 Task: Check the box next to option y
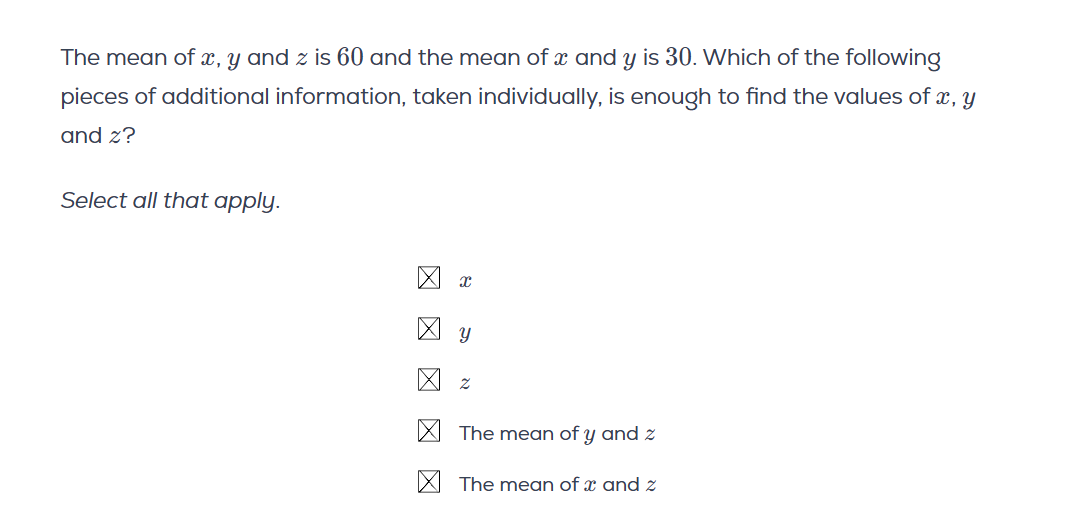tap(428, 329)
